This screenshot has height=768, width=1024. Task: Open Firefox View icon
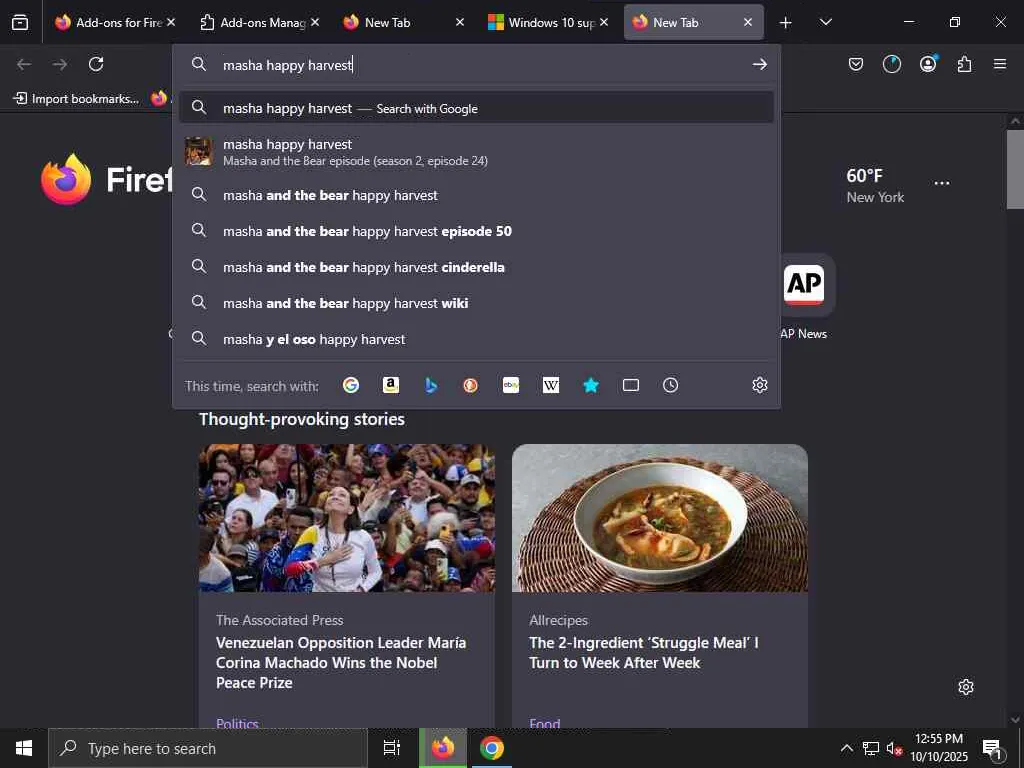tap(20, 22)
